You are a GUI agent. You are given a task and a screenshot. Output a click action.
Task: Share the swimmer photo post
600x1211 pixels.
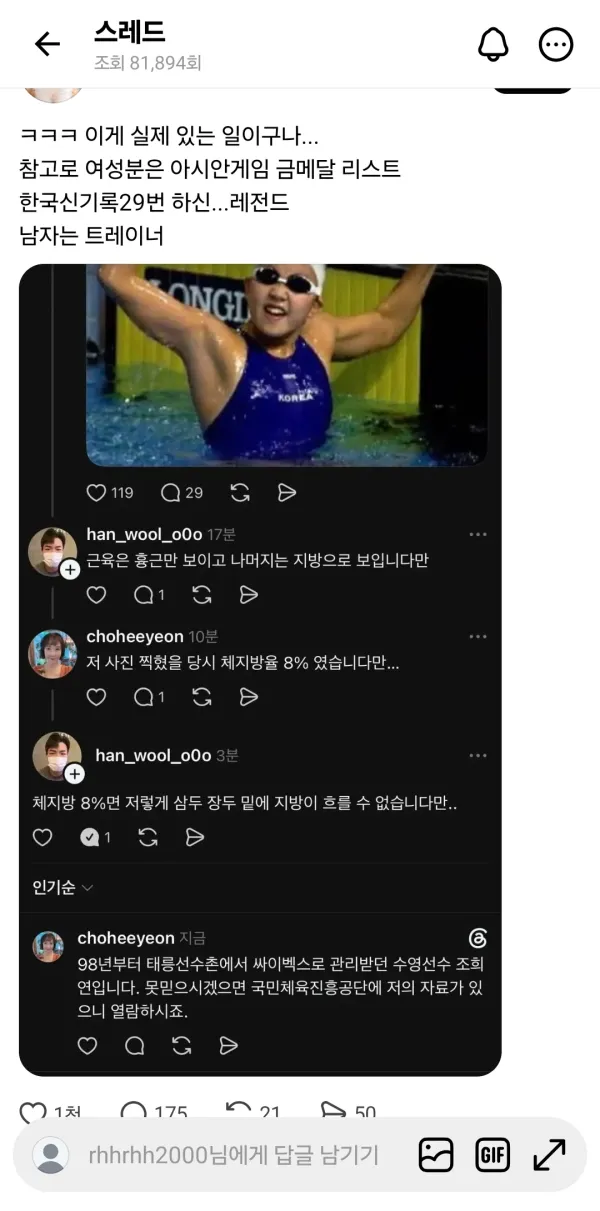[x=286, y=492]
